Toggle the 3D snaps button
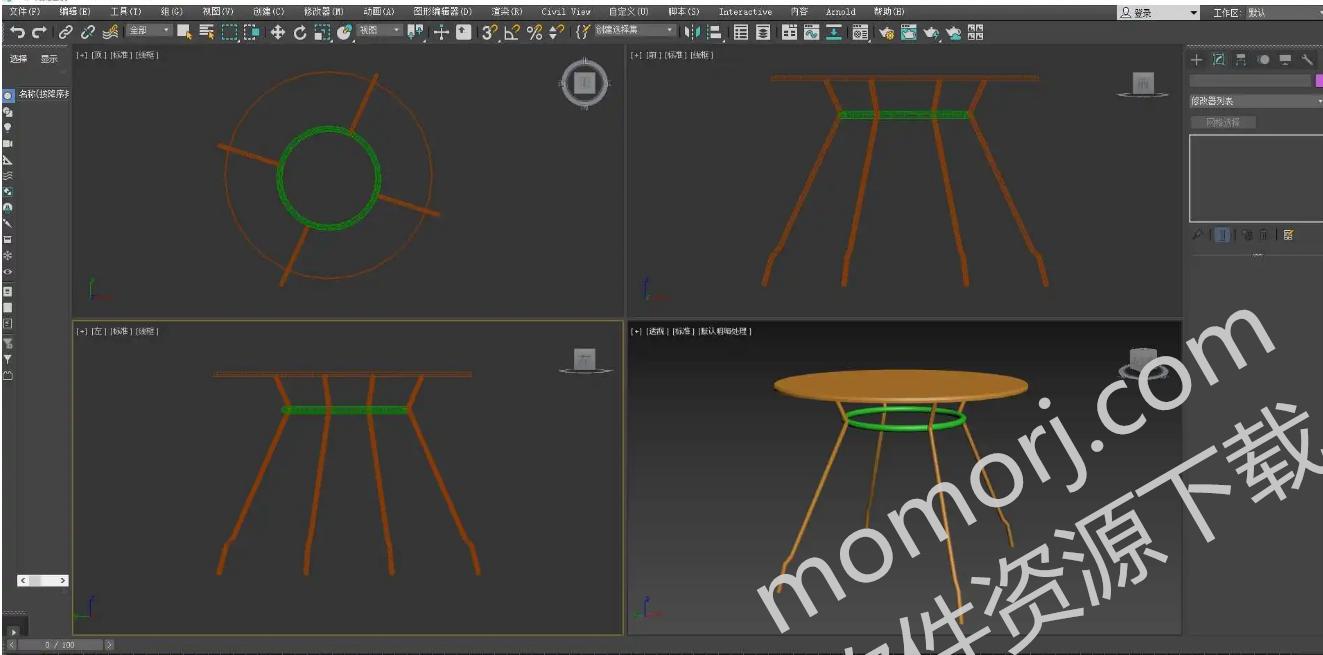The image size is (1323, 655). pyautogui.click(x=489, y=32)
